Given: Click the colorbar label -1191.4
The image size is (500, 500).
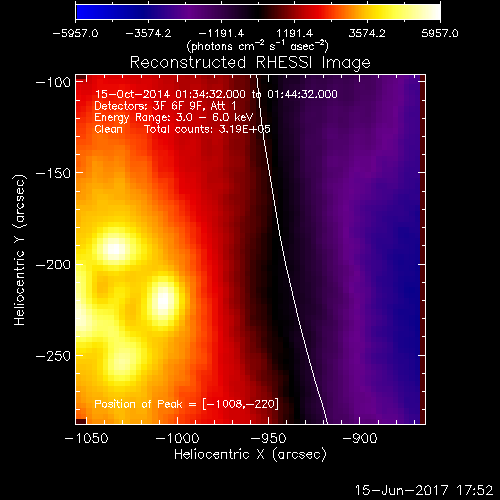Looking at the screenshot, I should tap(221, 33).
